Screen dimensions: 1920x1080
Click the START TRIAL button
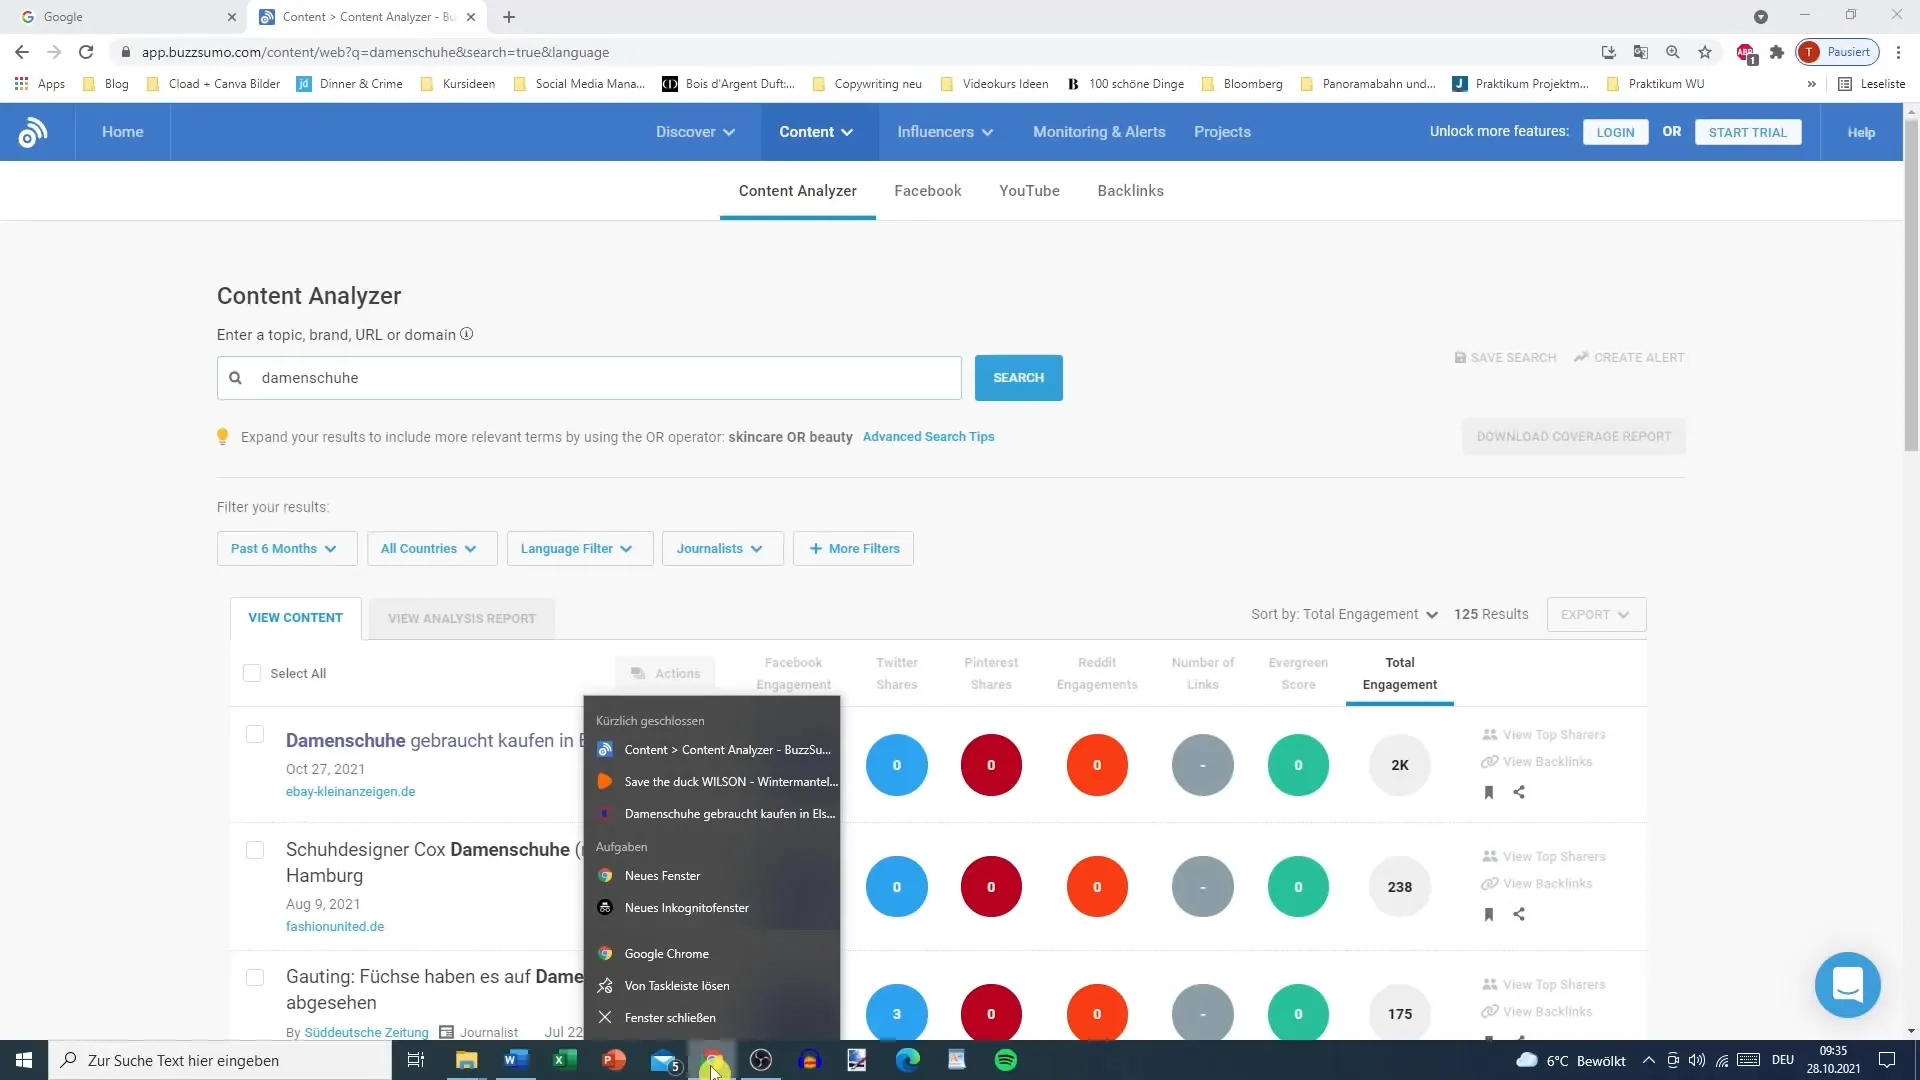pyautogui.click(x=1747, y=132)
